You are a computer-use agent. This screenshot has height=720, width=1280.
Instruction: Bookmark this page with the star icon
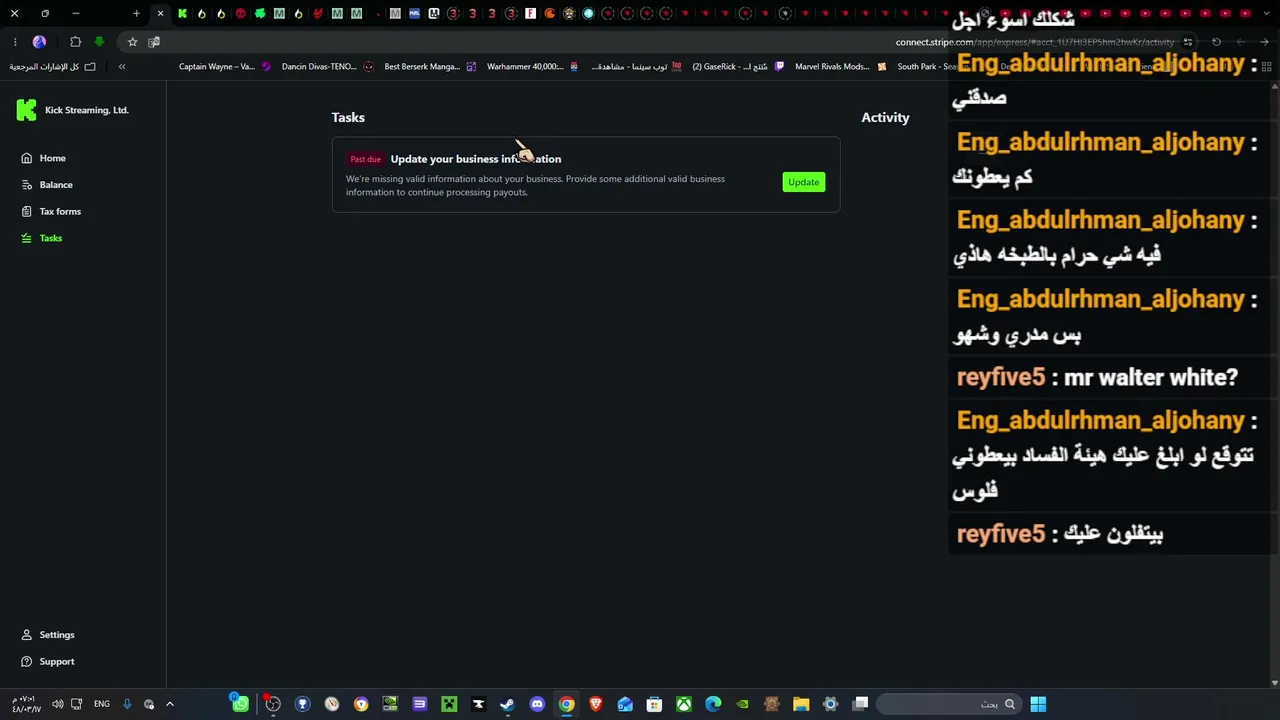[132, 42]
